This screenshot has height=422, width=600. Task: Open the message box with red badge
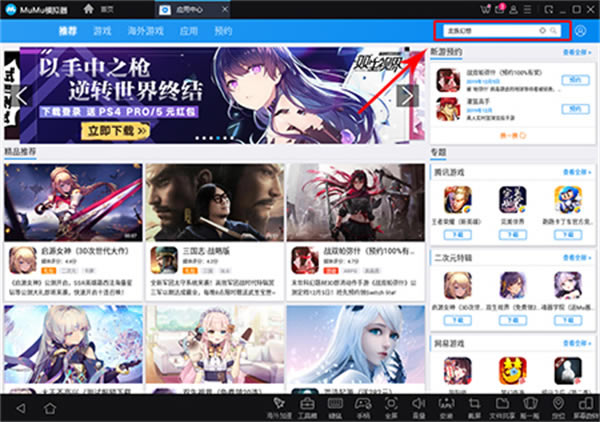coord(500,9)
